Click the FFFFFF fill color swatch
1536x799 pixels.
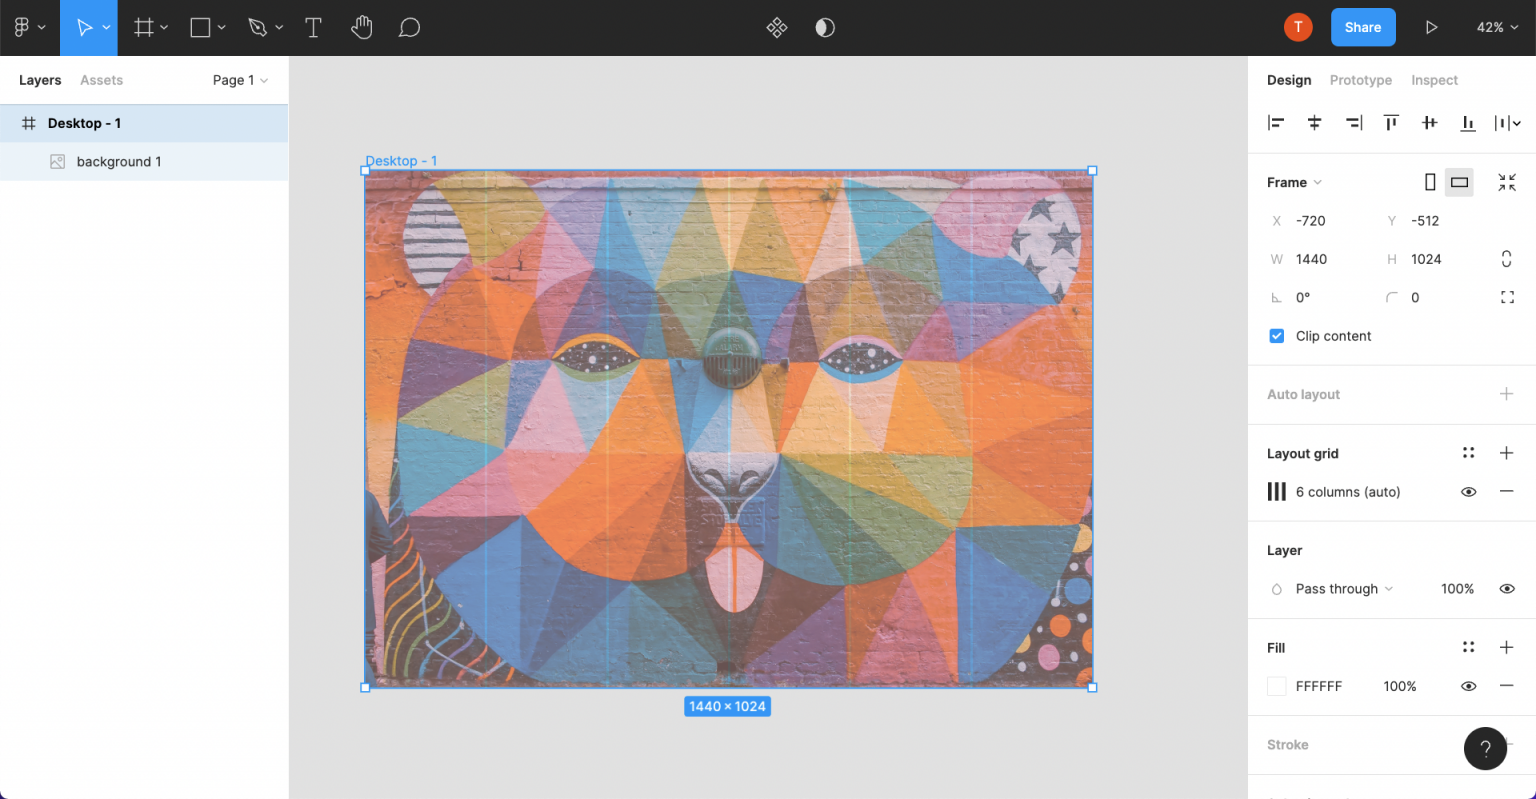pos(1276,686)
